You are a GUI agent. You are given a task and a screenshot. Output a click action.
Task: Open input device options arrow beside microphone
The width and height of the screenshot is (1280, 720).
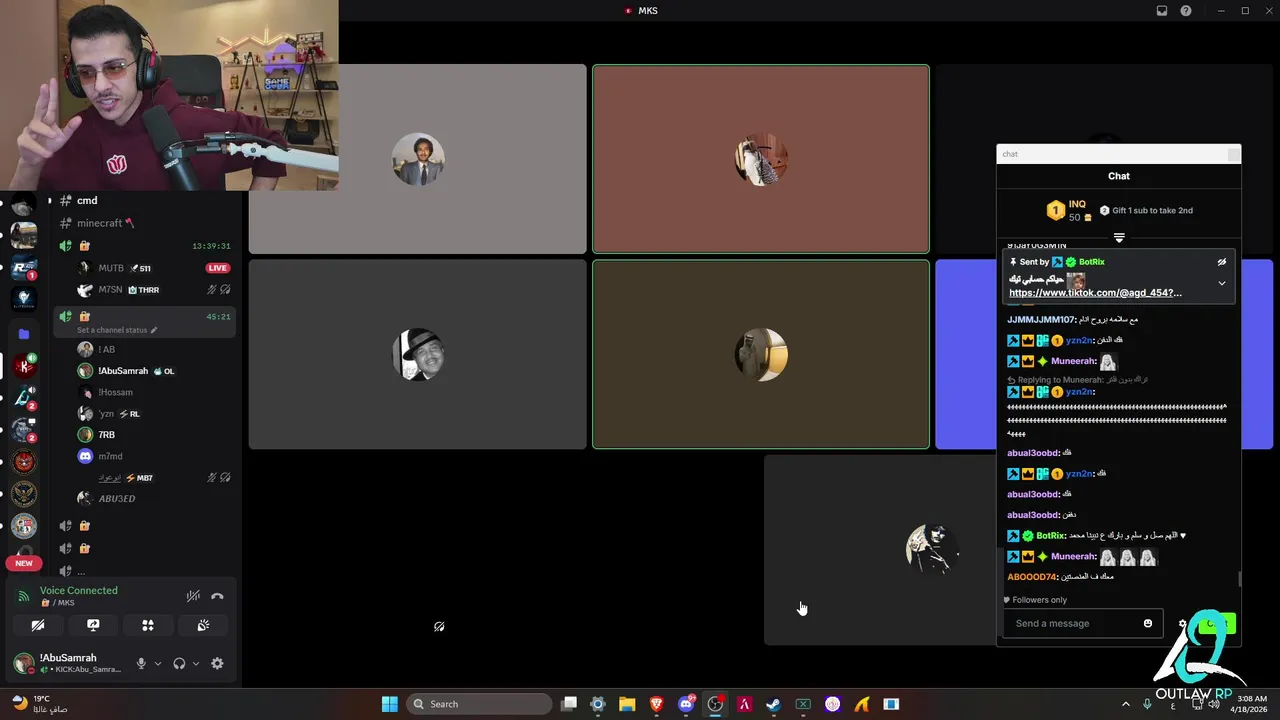tap(158, 663)
